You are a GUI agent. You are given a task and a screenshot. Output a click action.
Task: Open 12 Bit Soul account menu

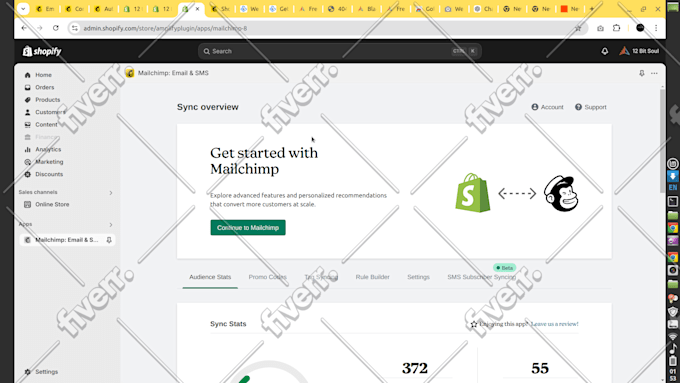coord(639,51)
